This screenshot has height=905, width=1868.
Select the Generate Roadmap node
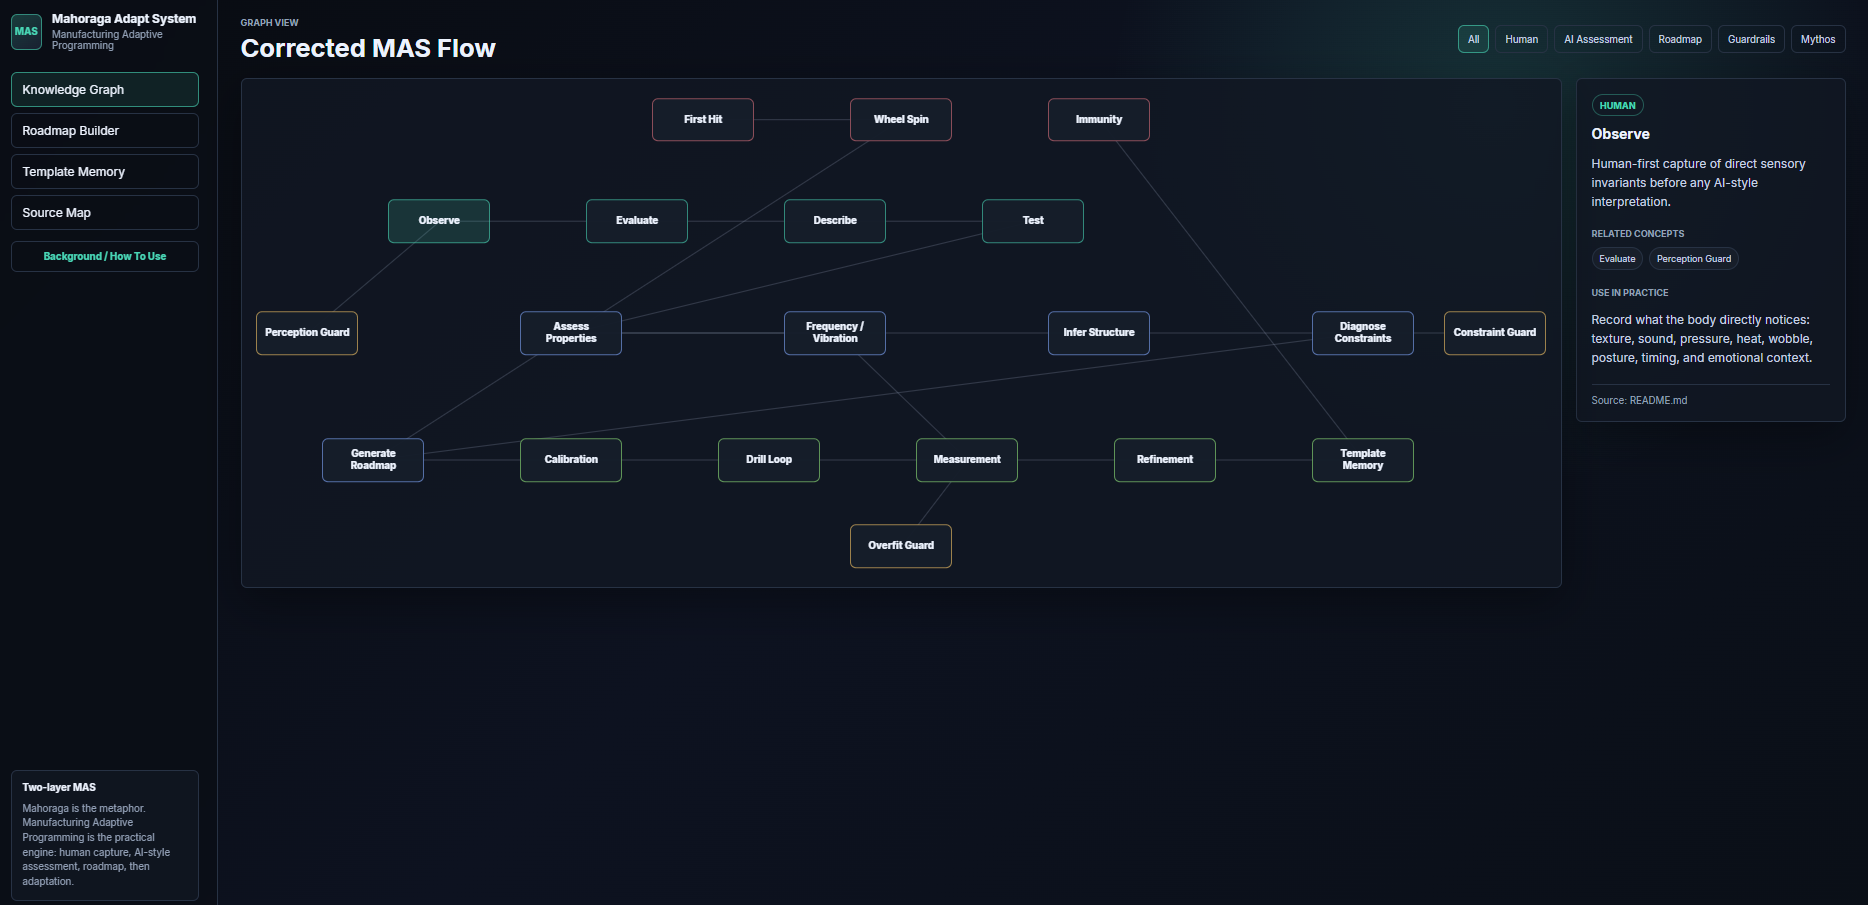(373, 459)
